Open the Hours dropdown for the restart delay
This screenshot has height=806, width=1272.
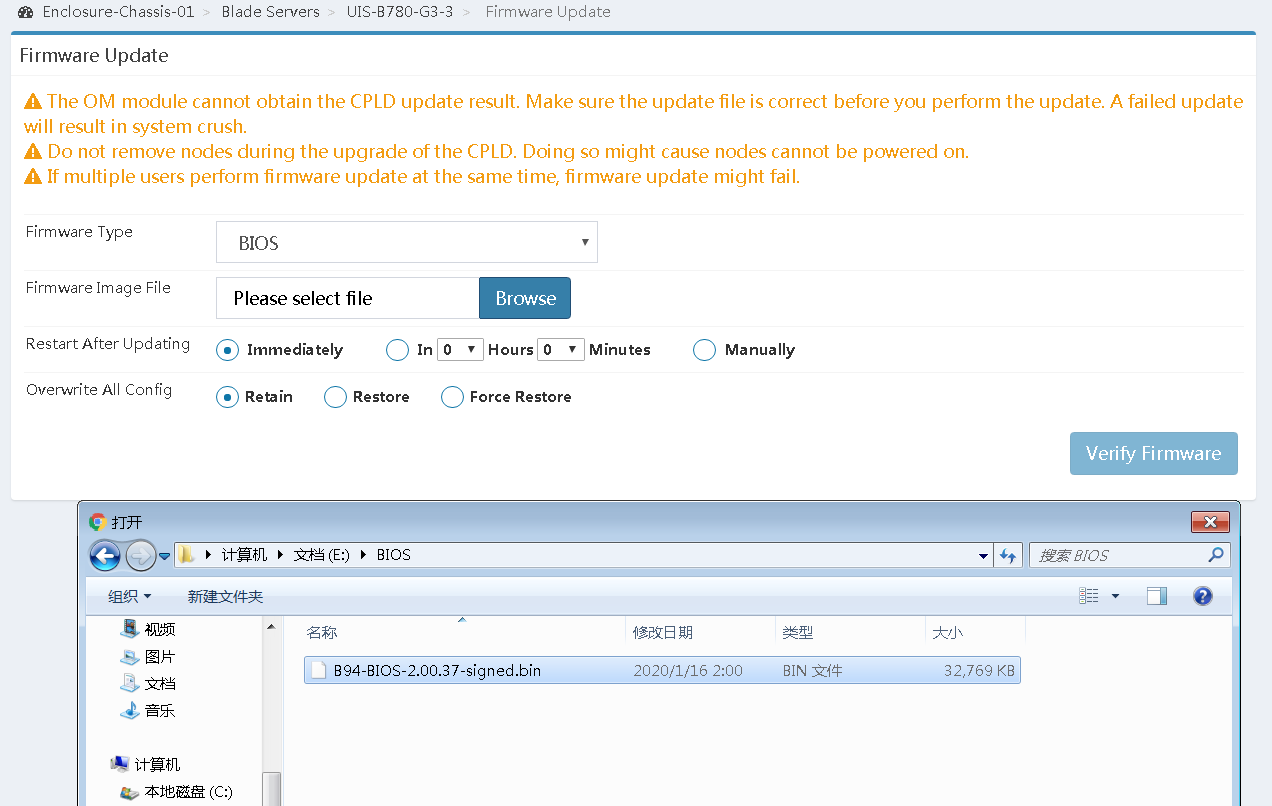click(x=460, y=349)
